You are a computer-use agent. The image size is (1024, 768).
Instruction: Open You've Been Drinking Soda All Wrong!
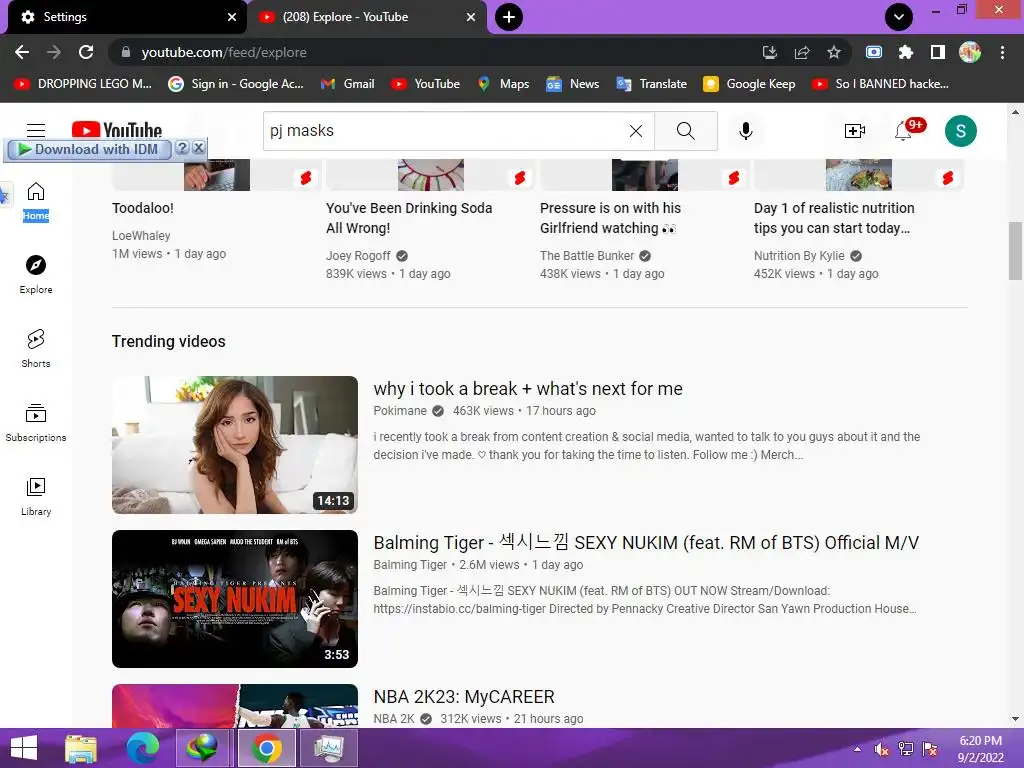pyautogui.click(x=409, y=217)
